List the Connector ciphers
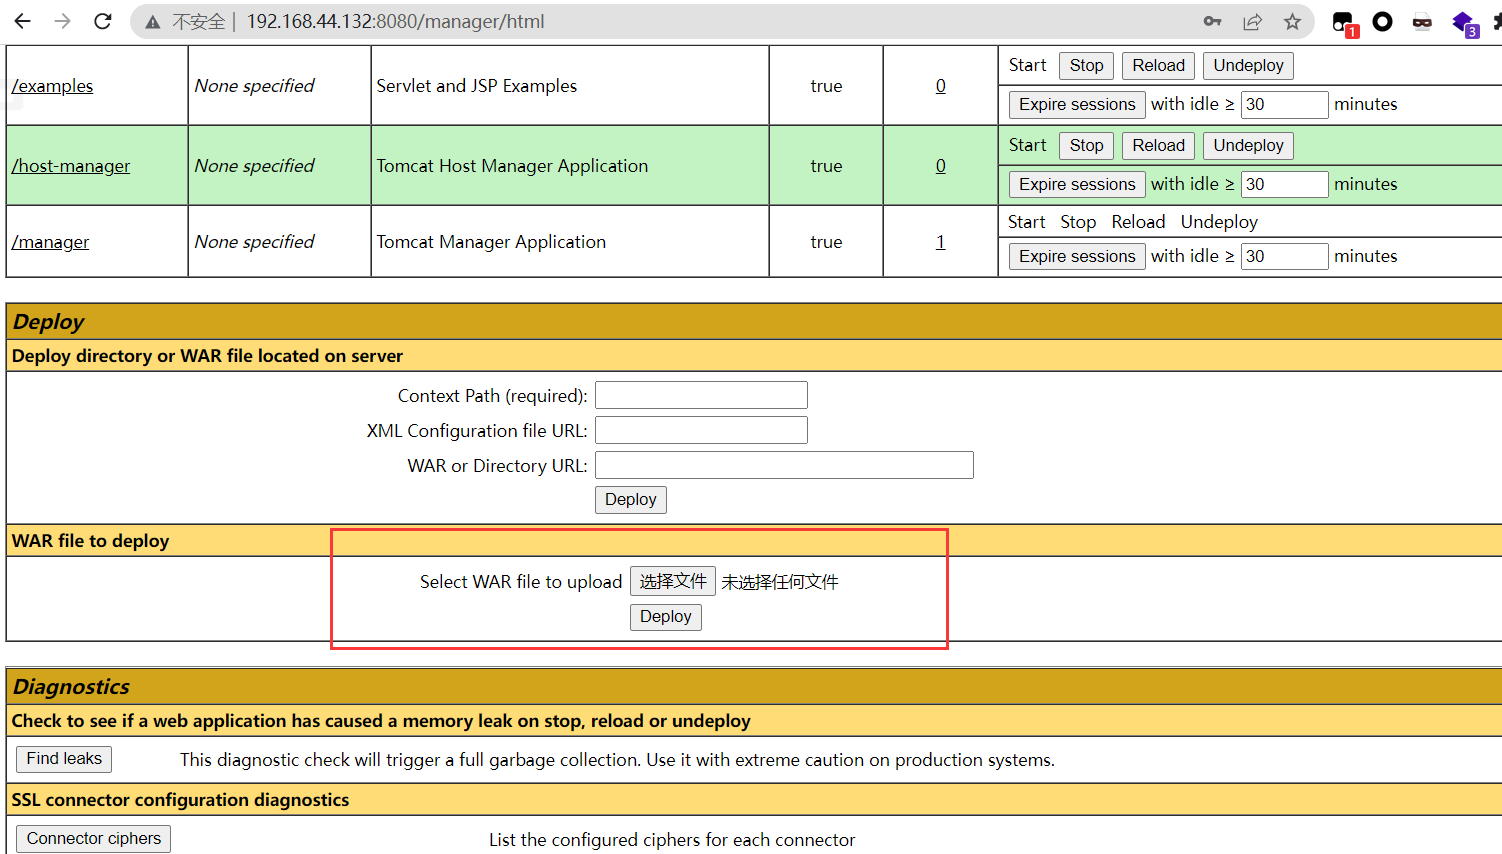This screenshot has width=1502, height=854. [x=94, y=838]
